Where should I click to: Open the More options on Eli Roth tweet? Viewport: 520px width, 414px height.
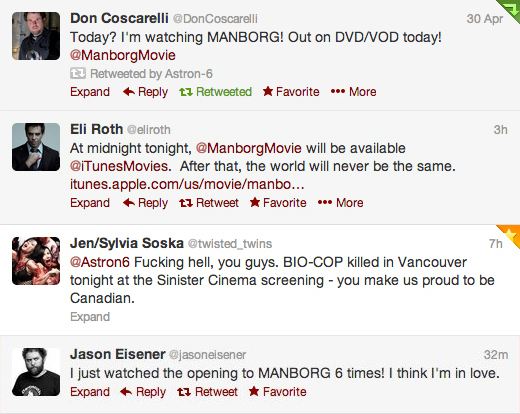340,203
